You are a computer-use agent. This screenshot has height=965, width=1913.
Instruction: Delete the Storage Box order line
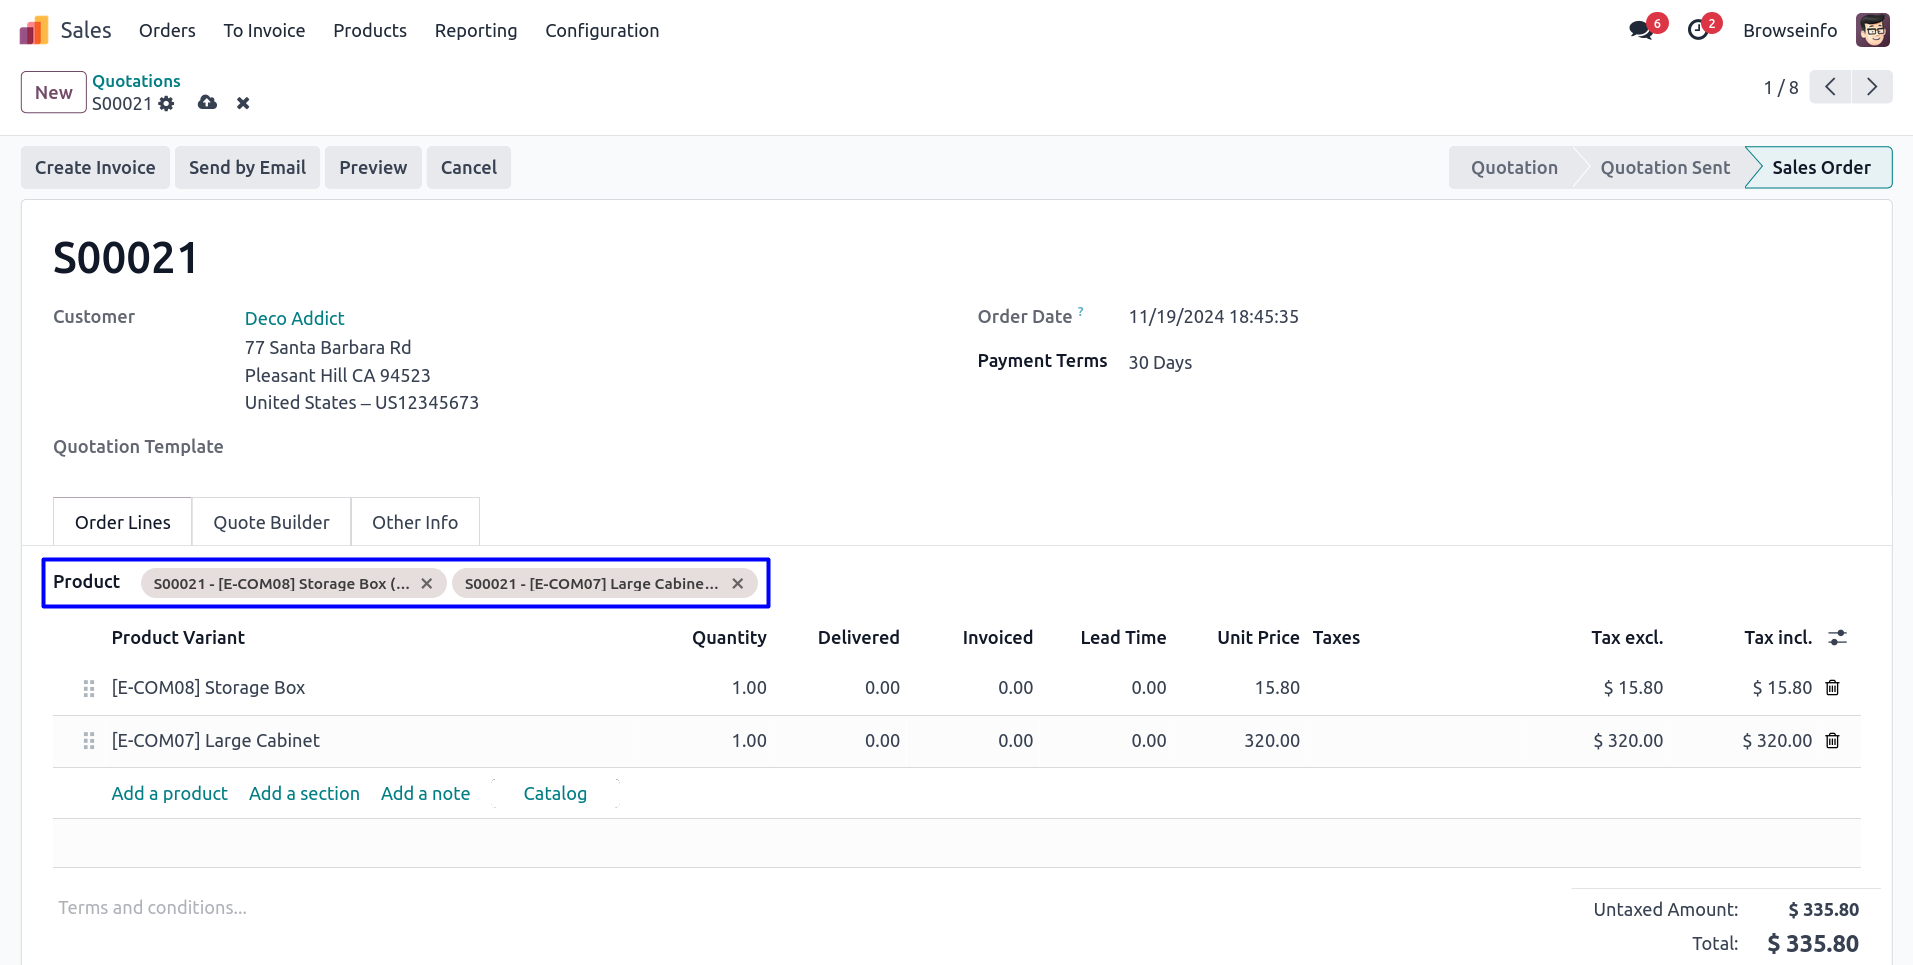point(1832,688)
